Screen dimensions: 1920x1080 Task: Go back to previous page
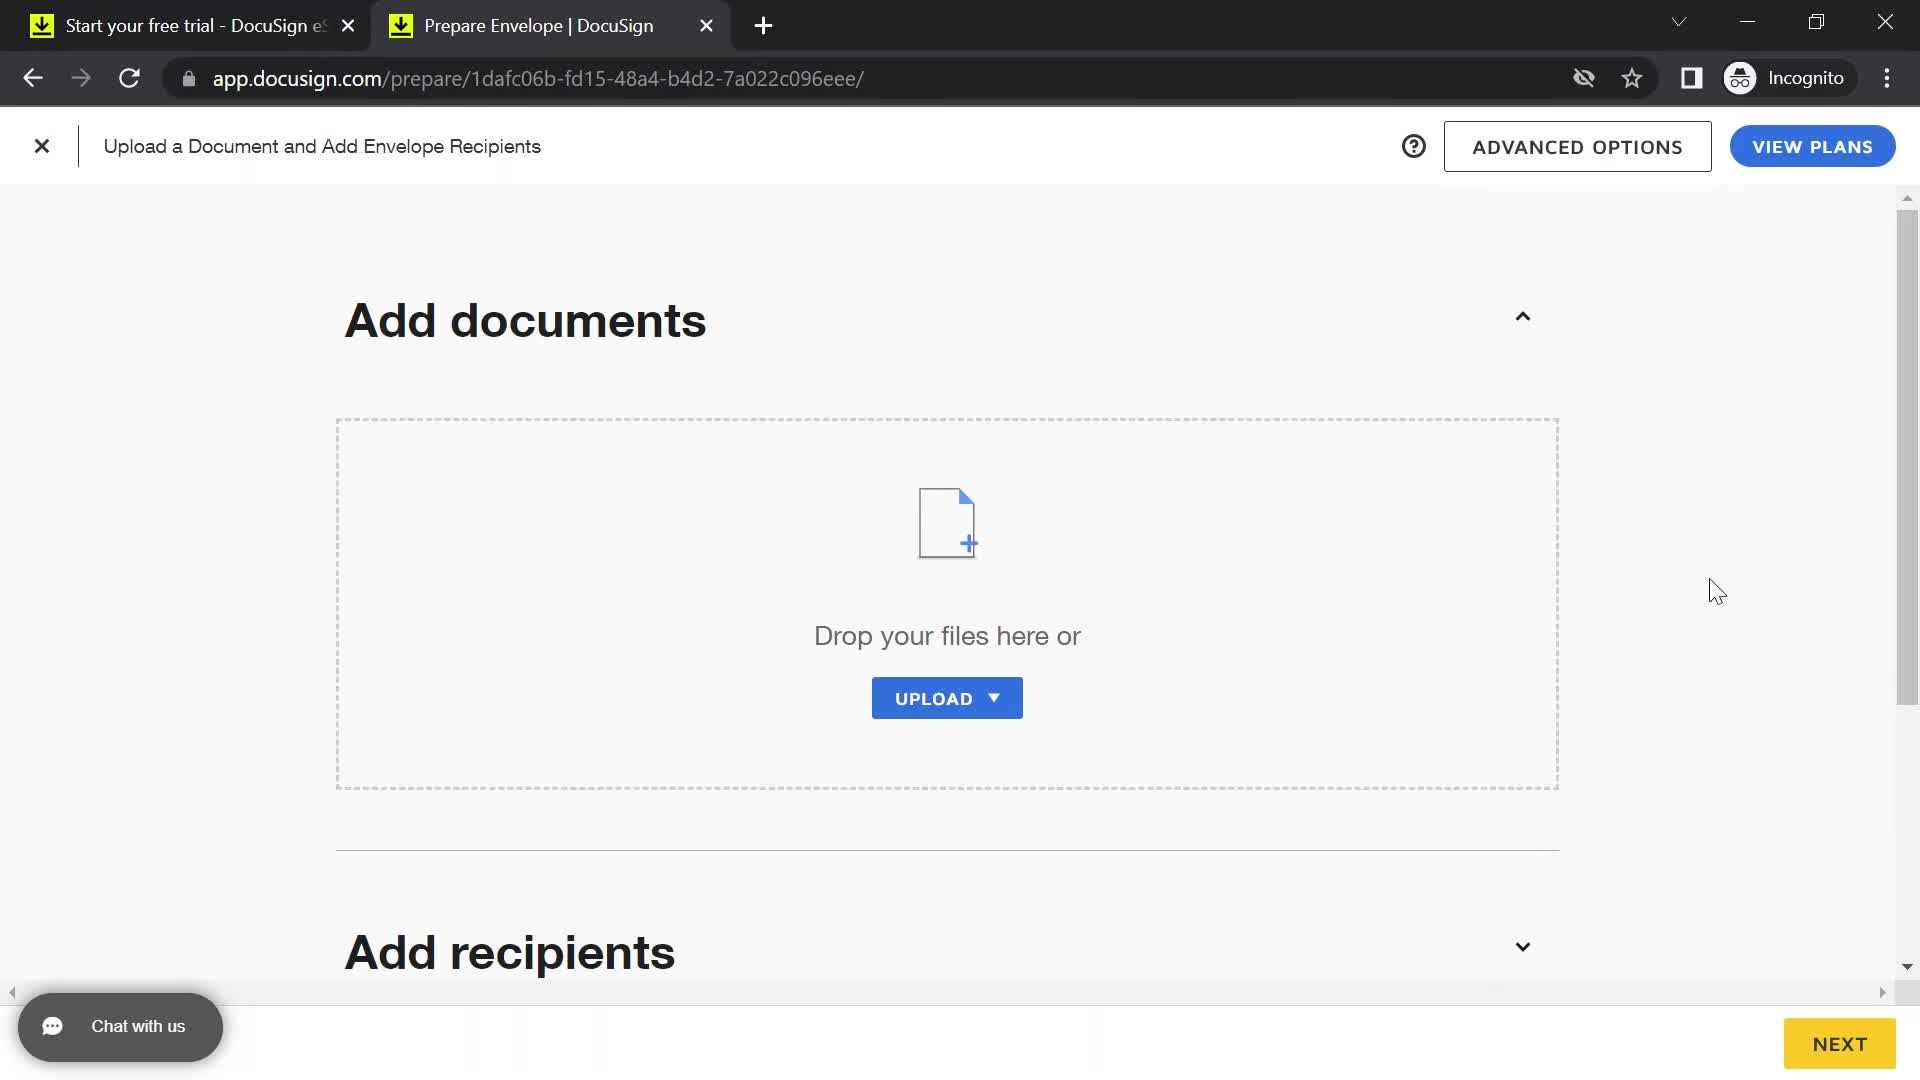tap(33, 78)
